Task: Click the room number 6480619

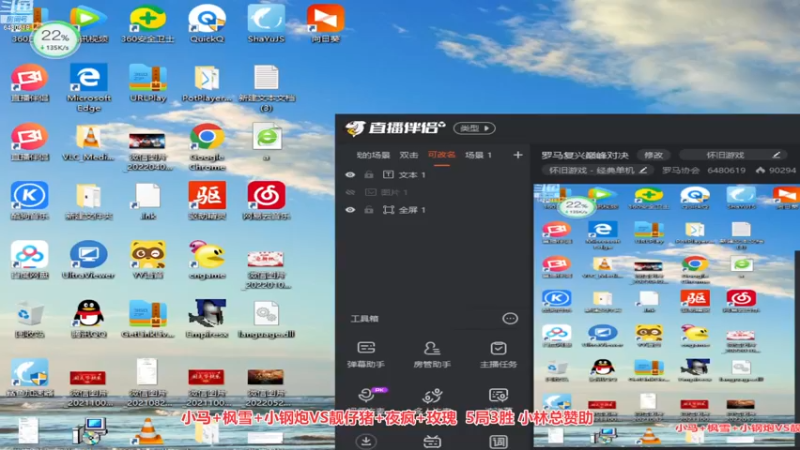Action: pyautogui.click(x=727, y=170)
